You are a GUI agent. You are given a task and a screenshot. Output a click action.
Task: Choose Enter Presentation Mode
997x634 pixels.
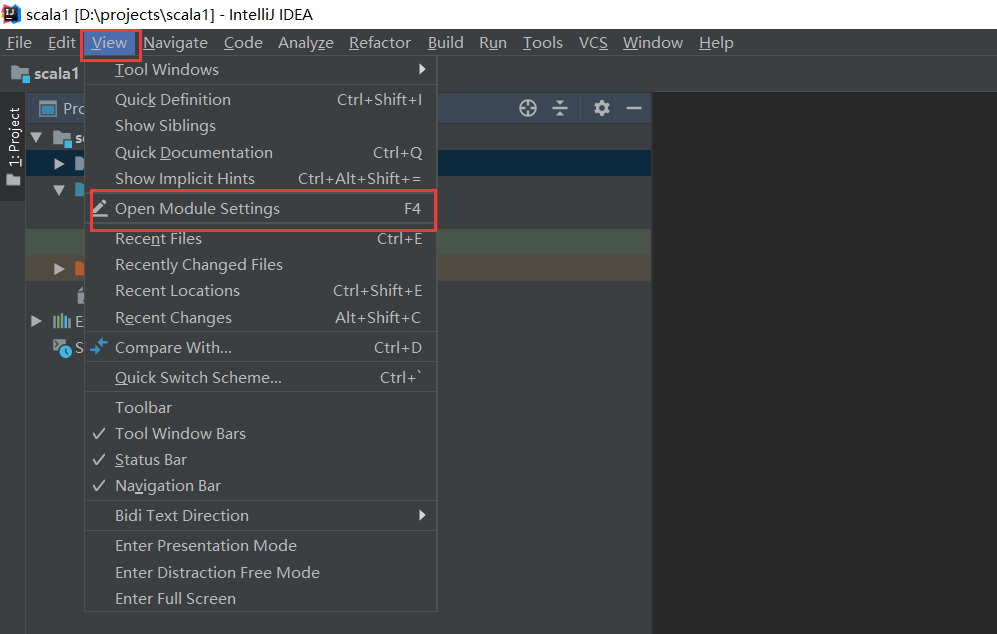(x=261, y=546)
